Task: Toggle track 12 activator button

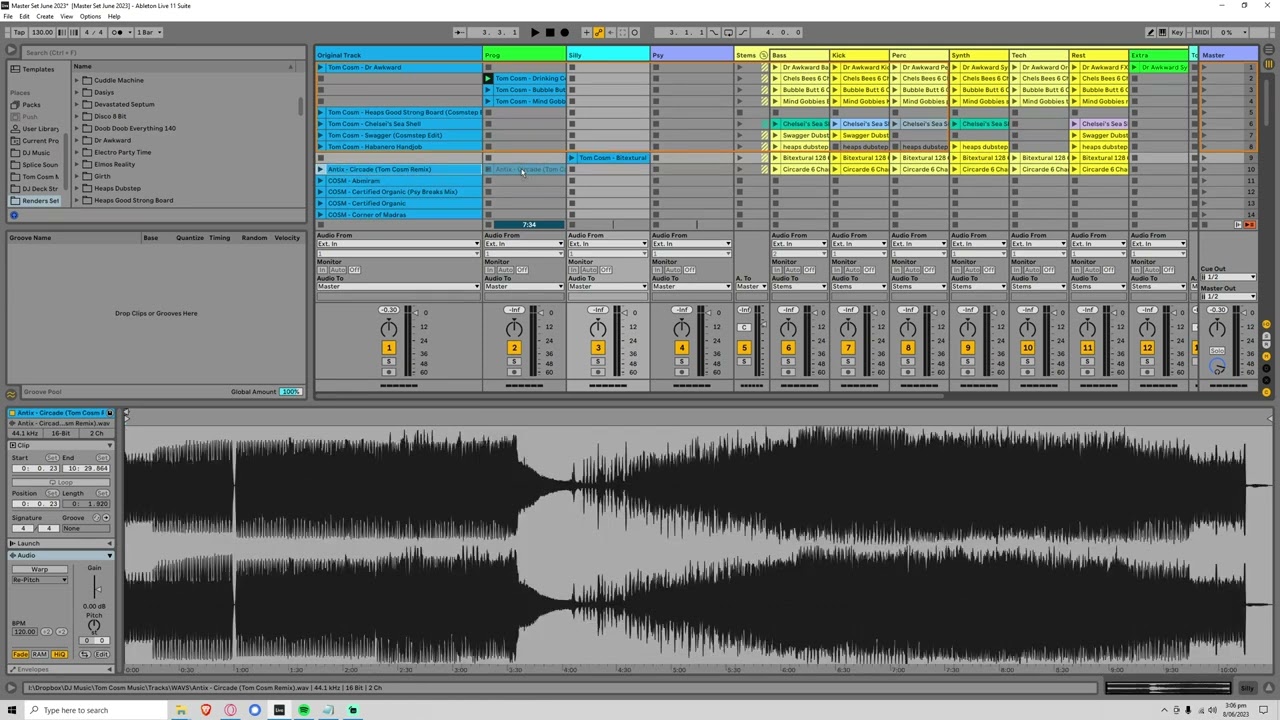Action: pos(1147,348)
